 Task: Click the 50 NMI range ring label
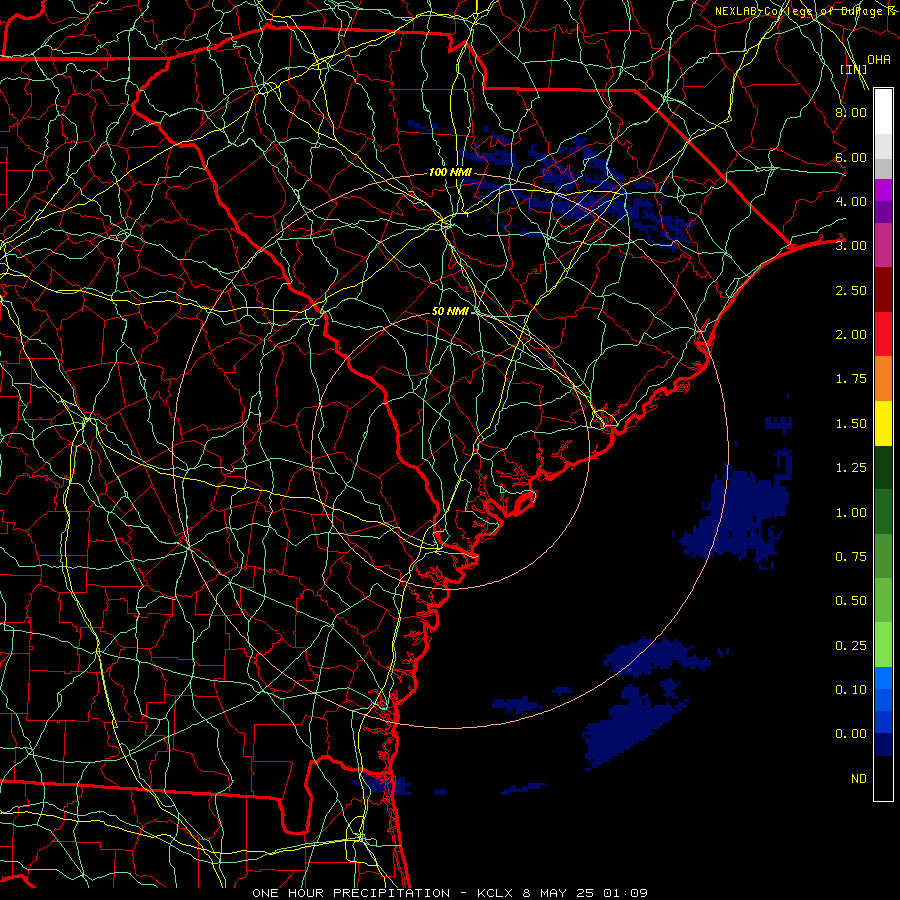click(450, 311)
